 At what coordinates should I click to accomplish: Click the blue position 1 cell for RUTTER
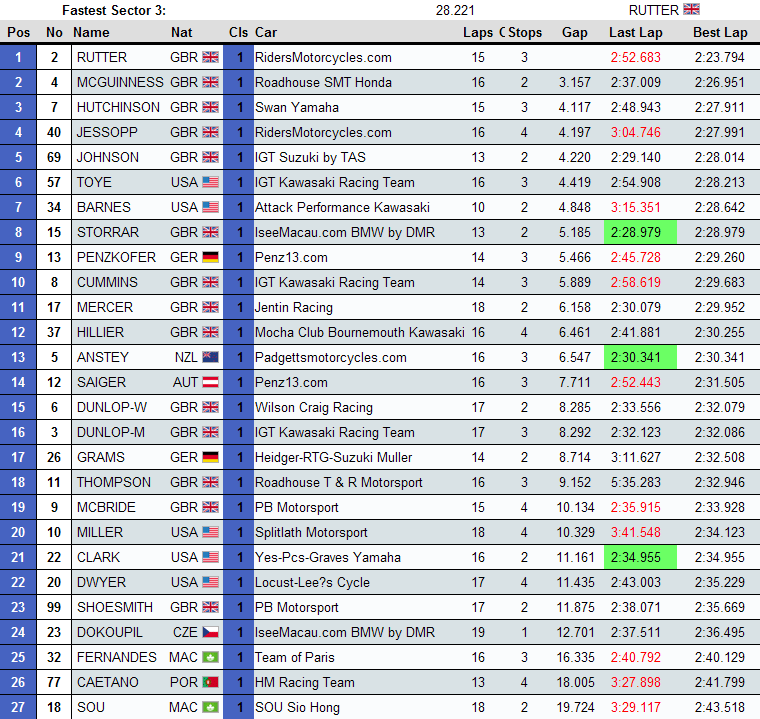[x=18, y=57]
